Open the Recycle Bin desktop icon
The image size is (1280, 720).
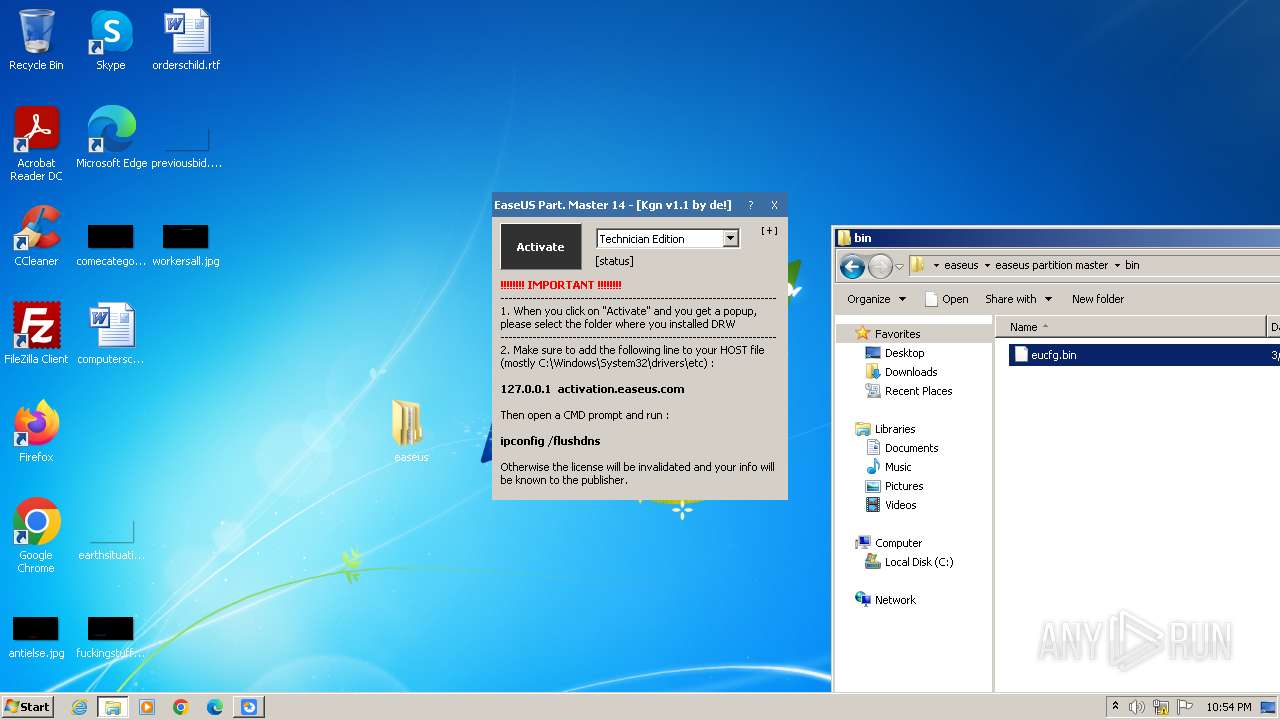(x=36, y=40)
